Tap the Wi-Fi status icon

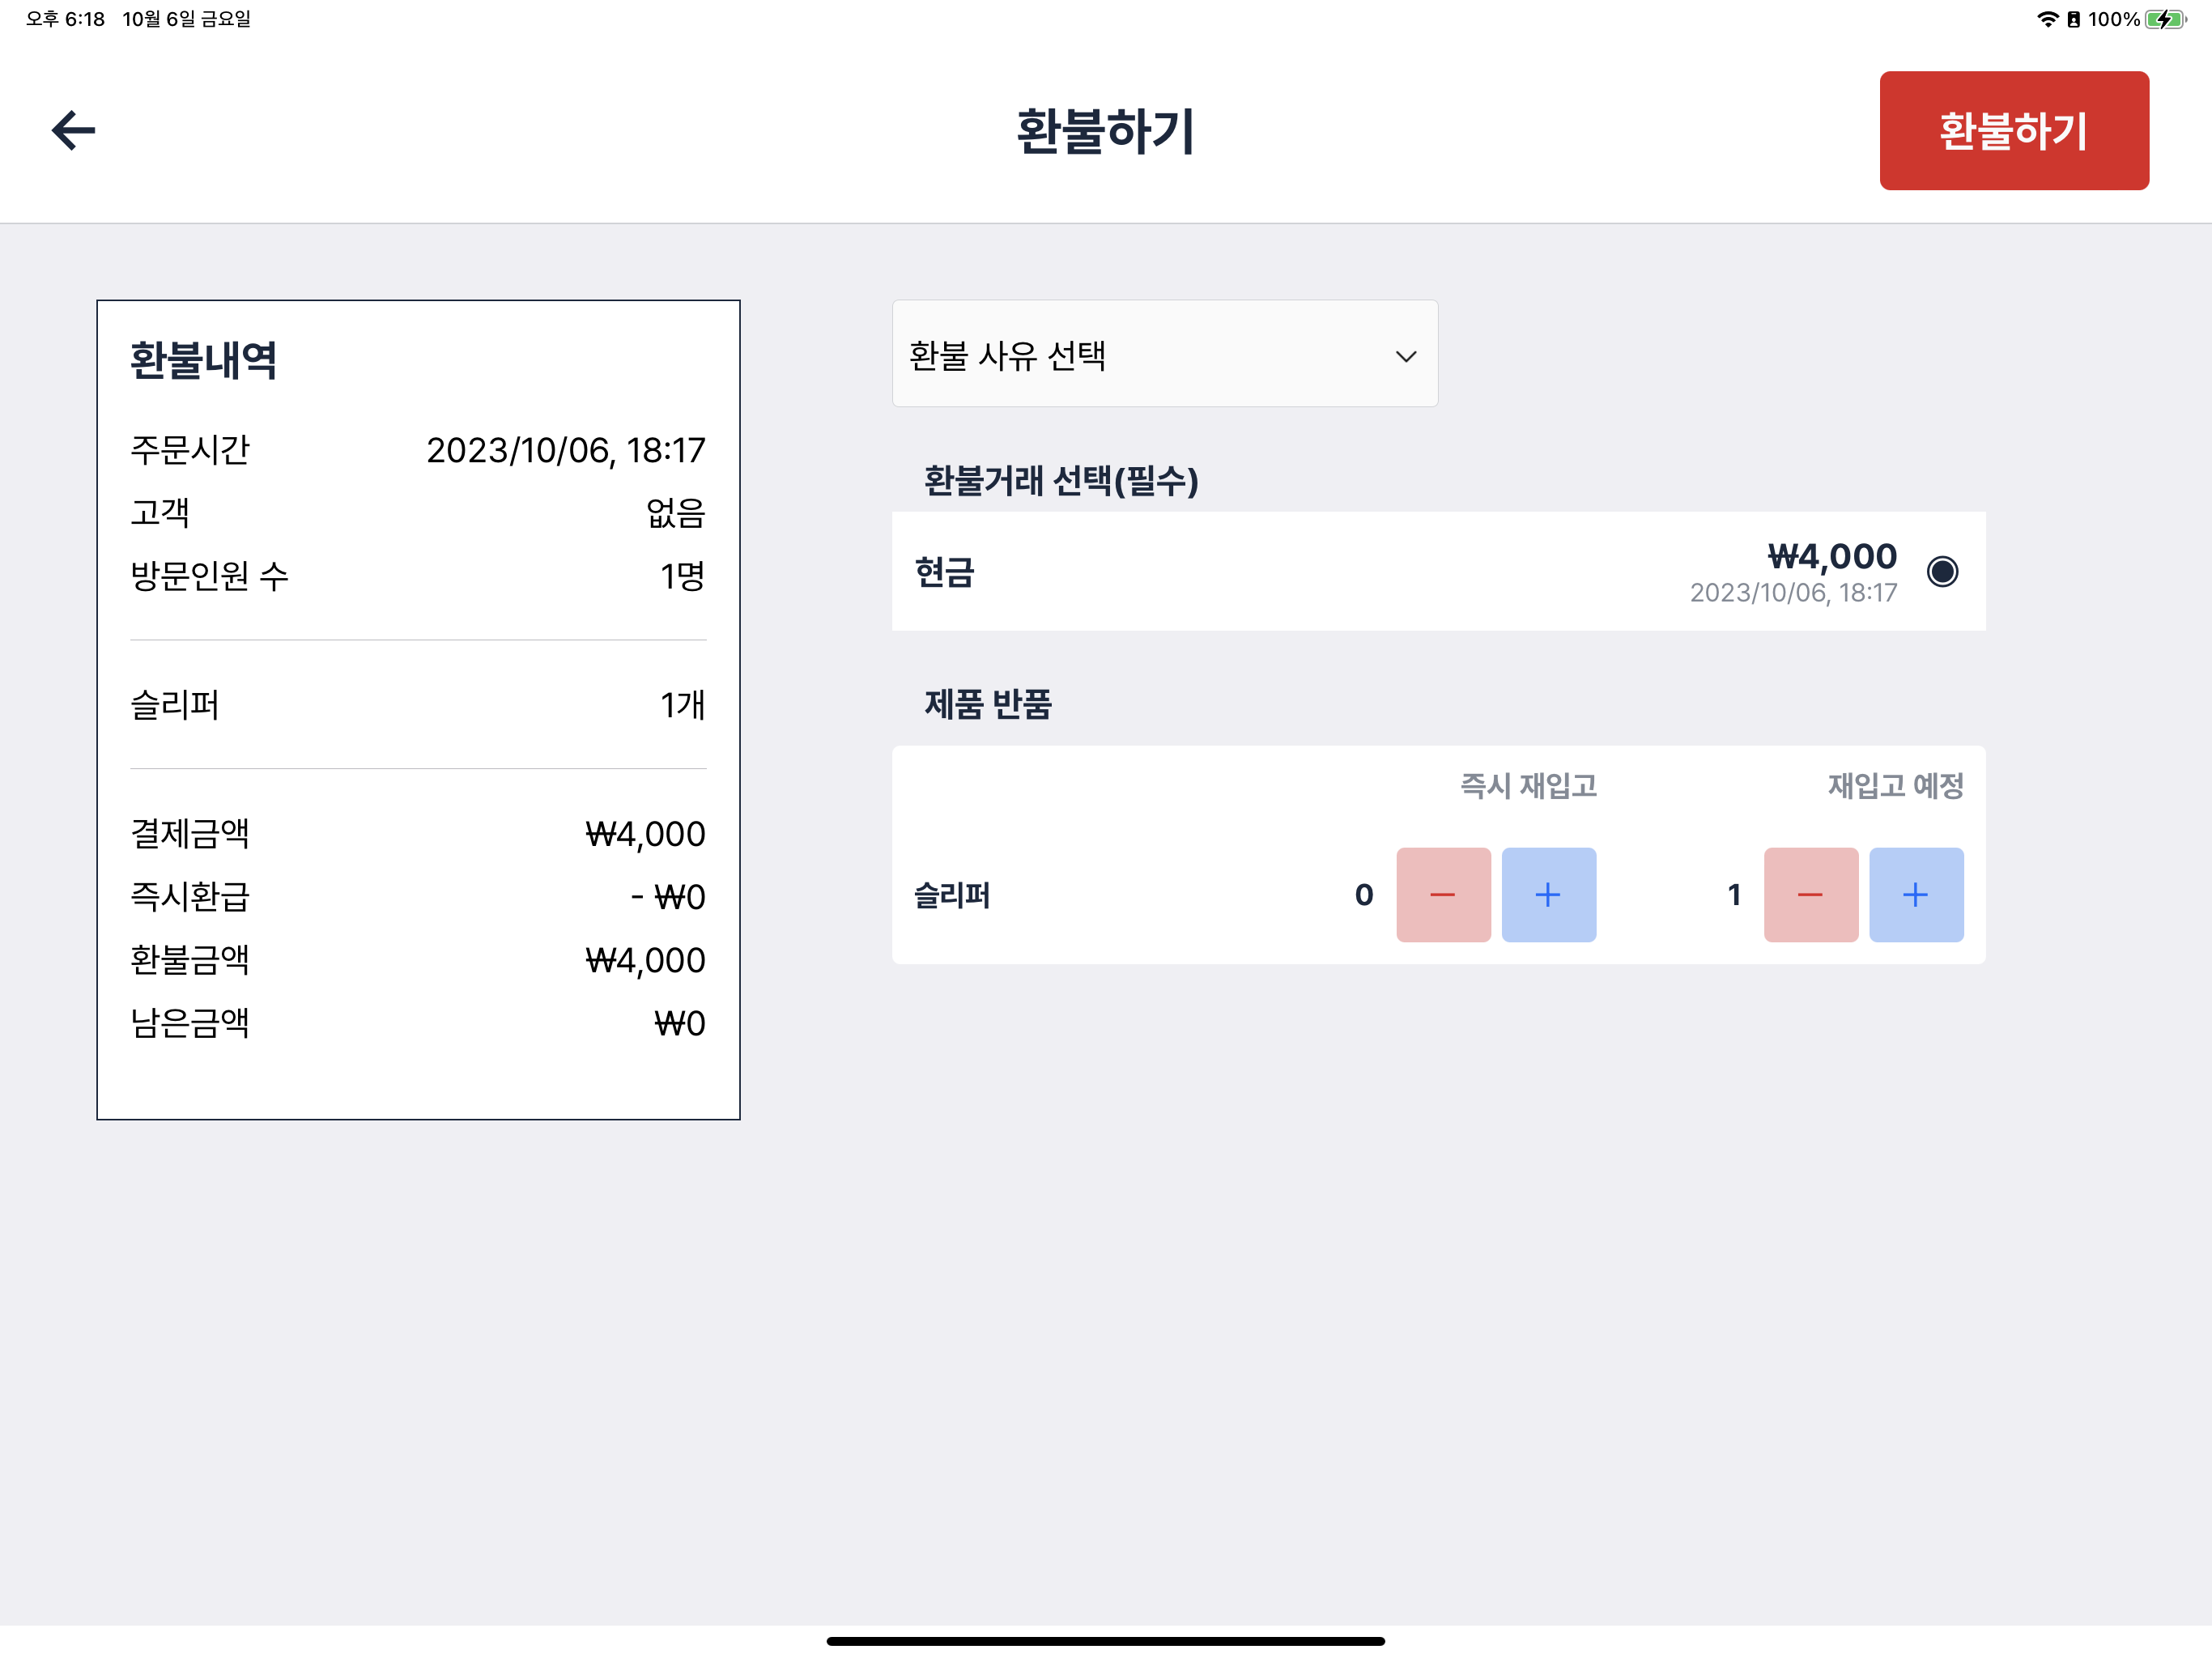(2046, 19)
